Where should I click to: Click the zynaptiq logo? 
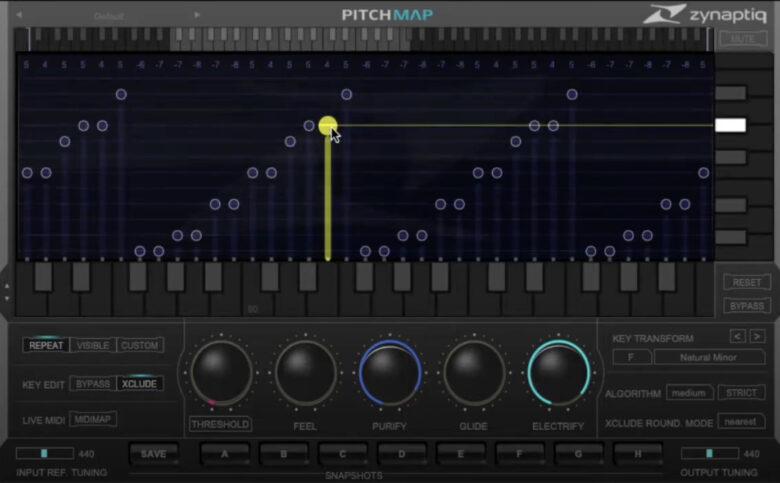tap(704, 14)
